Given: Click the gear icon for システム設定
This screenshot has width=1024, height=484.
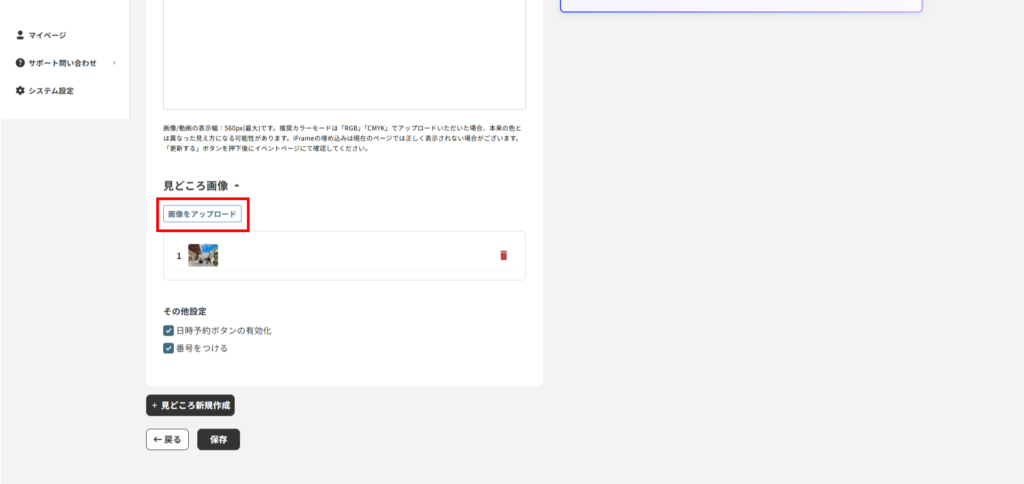Looking at the screenshot, I should click(x=20, y=91).
